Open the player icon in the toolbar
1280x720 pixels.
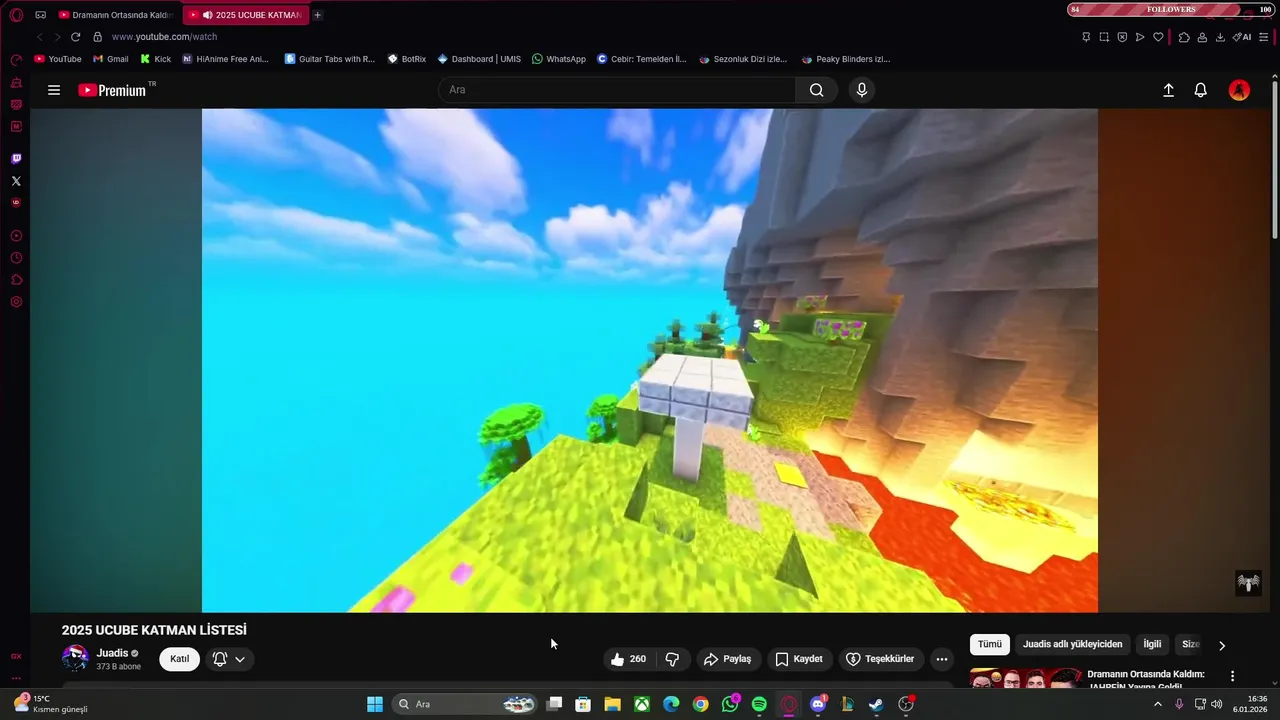coord(1140,37)
